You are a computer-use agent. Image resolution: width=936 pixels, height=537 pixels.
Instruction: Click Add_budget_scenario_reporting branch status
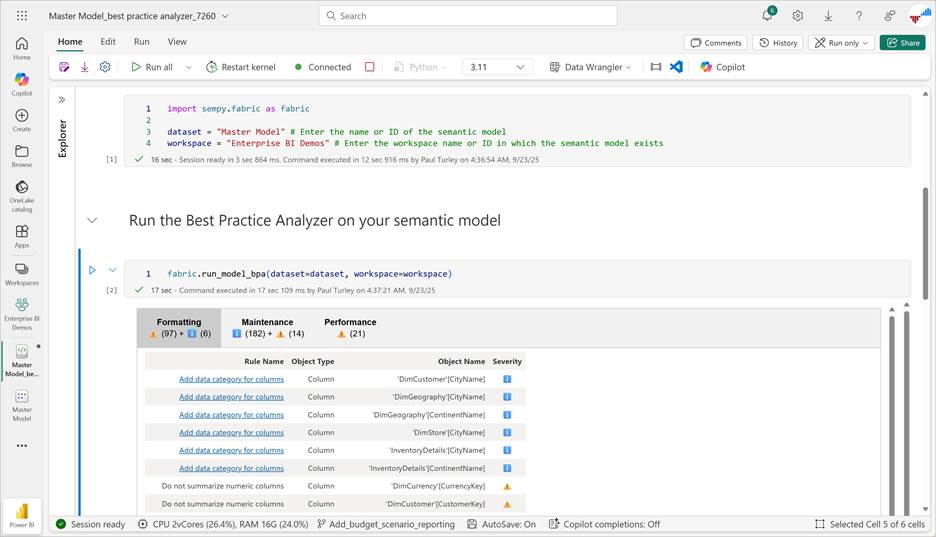[x=386, y=524]
